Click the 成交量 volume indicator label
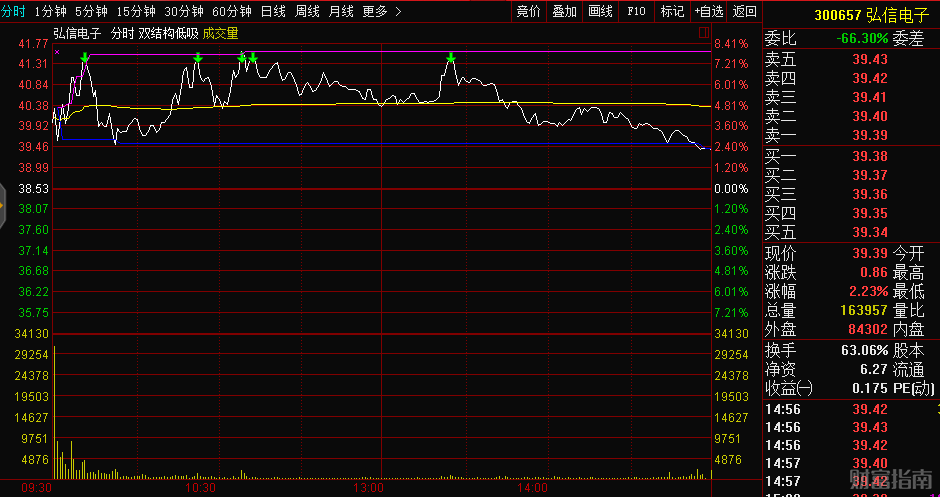940x497 pixels. pos(220,34)
